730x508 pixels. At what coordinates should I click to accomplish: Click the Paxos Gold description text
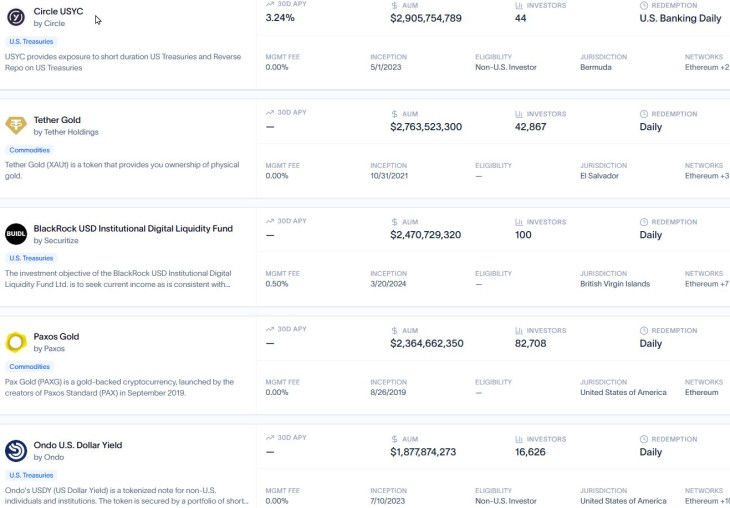coord(119,387)
